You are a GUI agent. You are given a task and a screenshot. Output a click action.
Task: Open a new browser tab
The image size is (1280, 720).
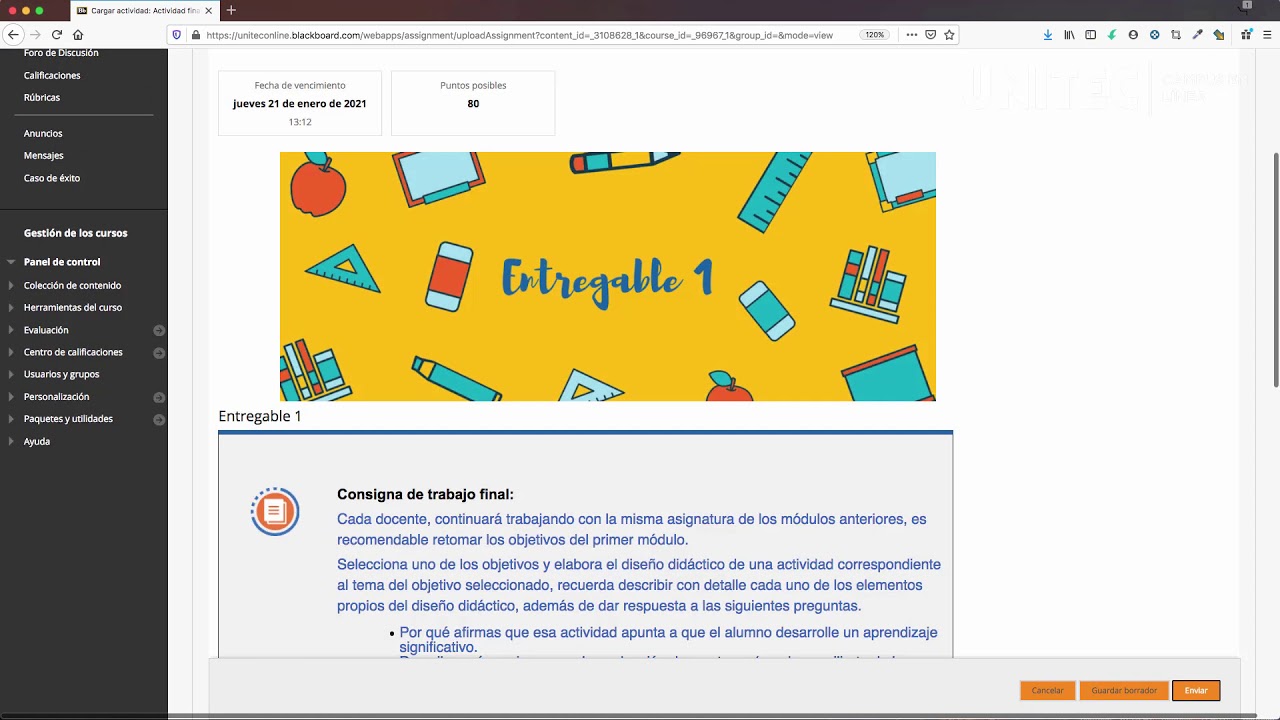tap(231, 10)
